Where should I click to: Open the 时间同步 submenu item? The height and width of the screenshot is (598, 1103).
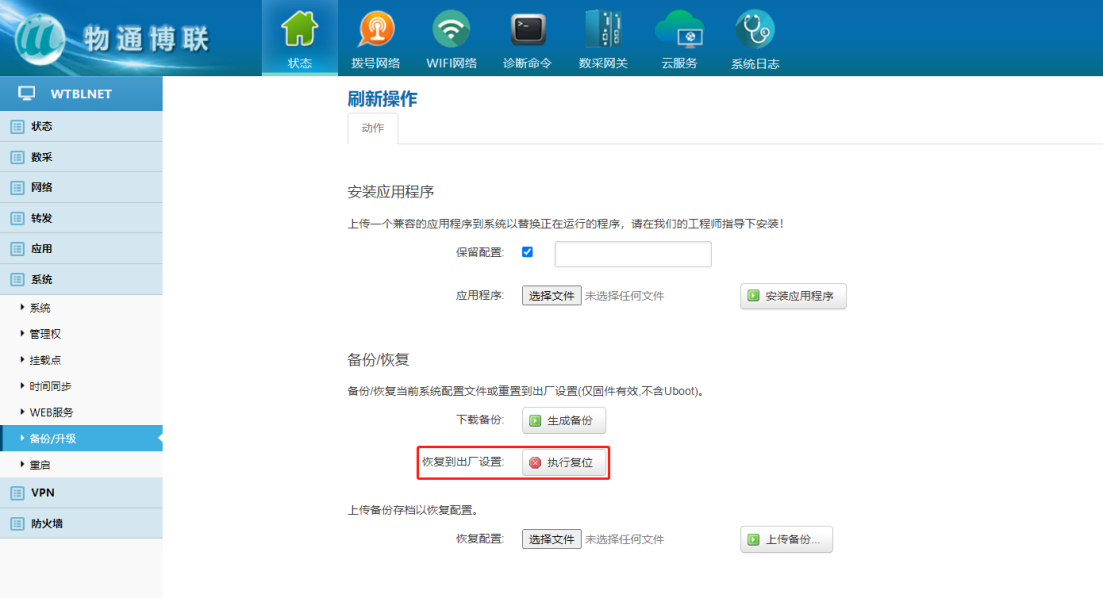tap(50, 386)
